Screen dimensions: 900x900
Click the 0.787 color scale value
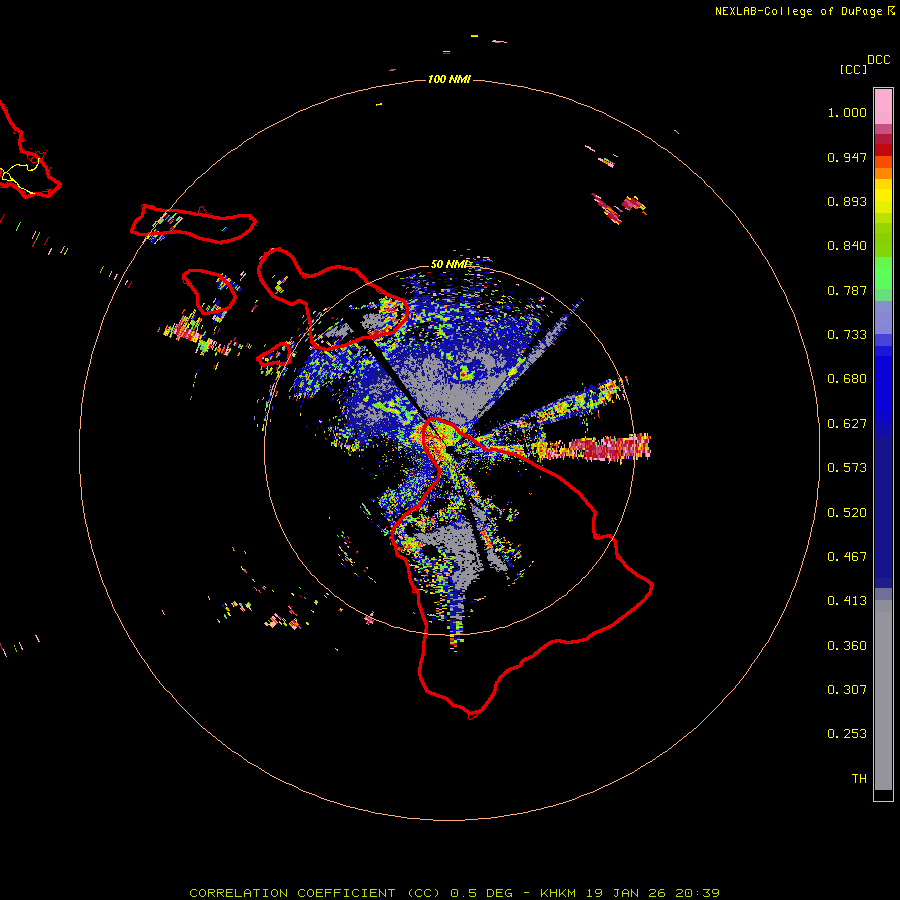coord(847,290)
